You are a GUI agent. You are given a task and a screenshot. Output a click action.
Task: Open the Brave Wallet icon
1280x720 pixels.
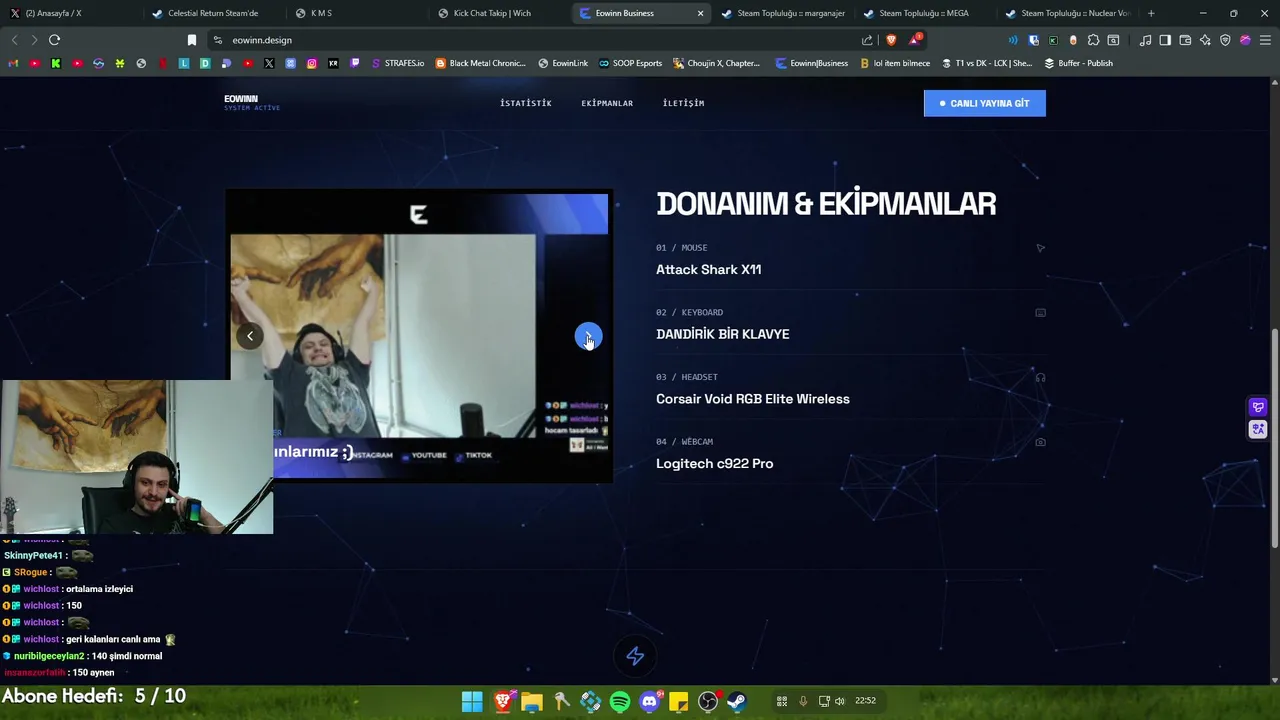click(x=1185, y=40)
